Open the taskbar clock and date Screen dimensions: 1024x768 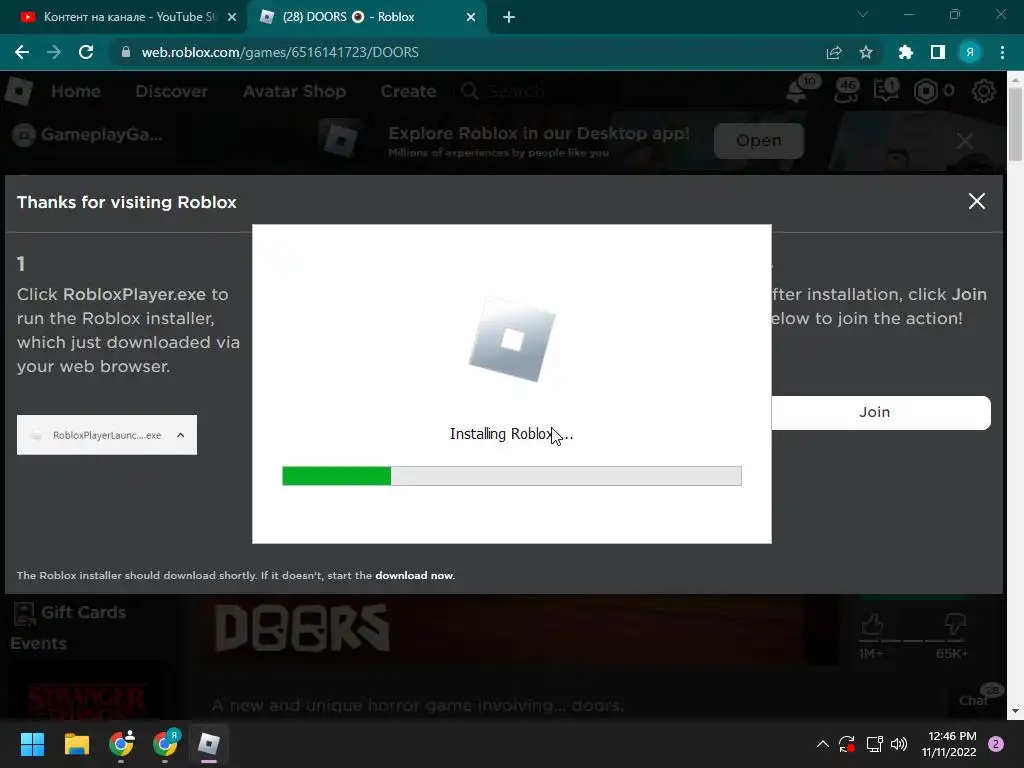tap(949, 744)
